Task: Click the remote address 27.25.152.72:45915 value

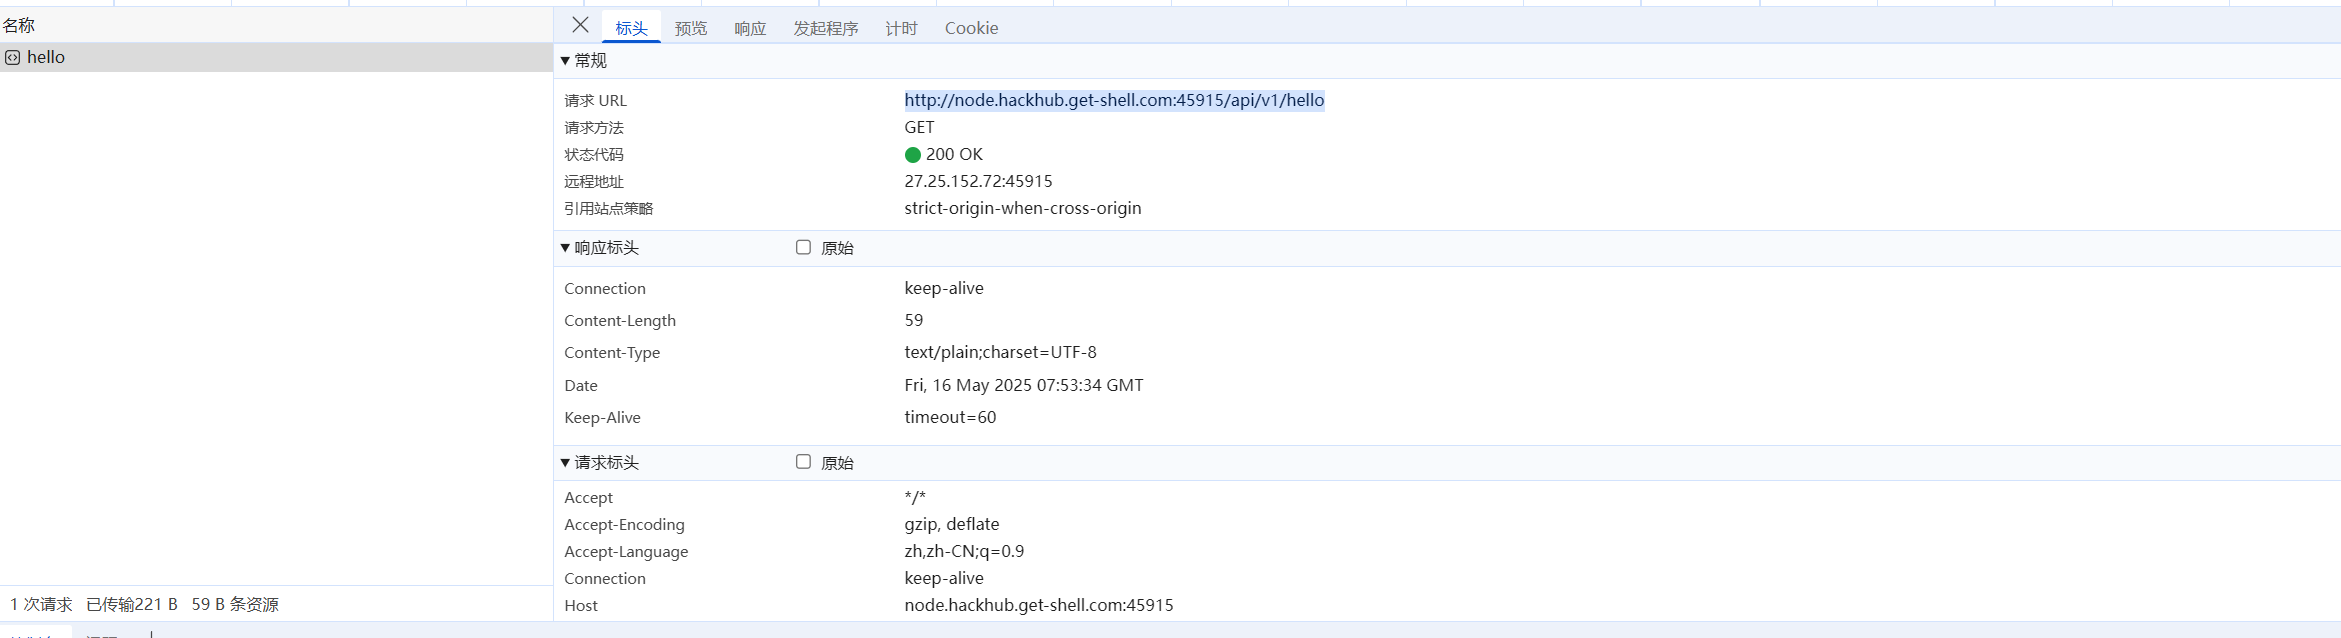Action: point(978,181)
